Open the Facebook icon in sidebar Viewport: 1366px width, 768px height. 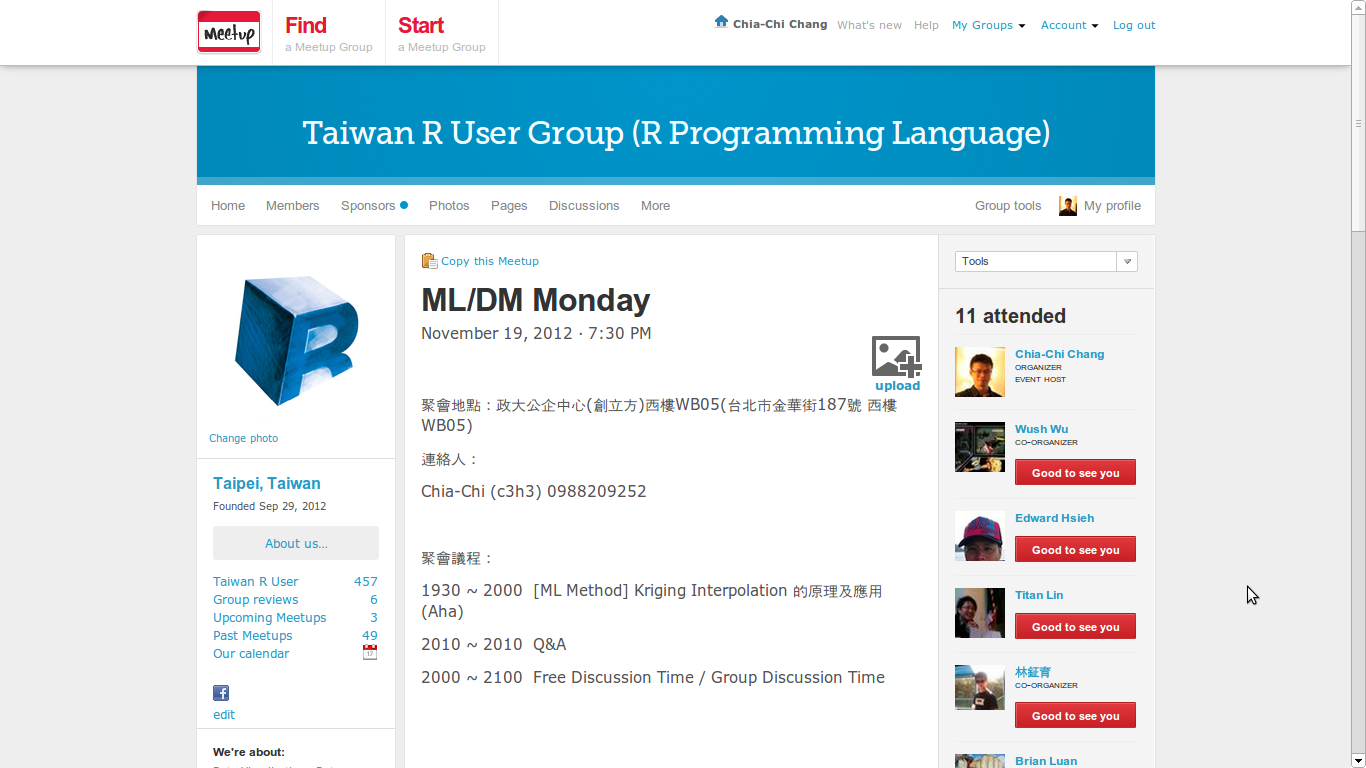[221, 693]
